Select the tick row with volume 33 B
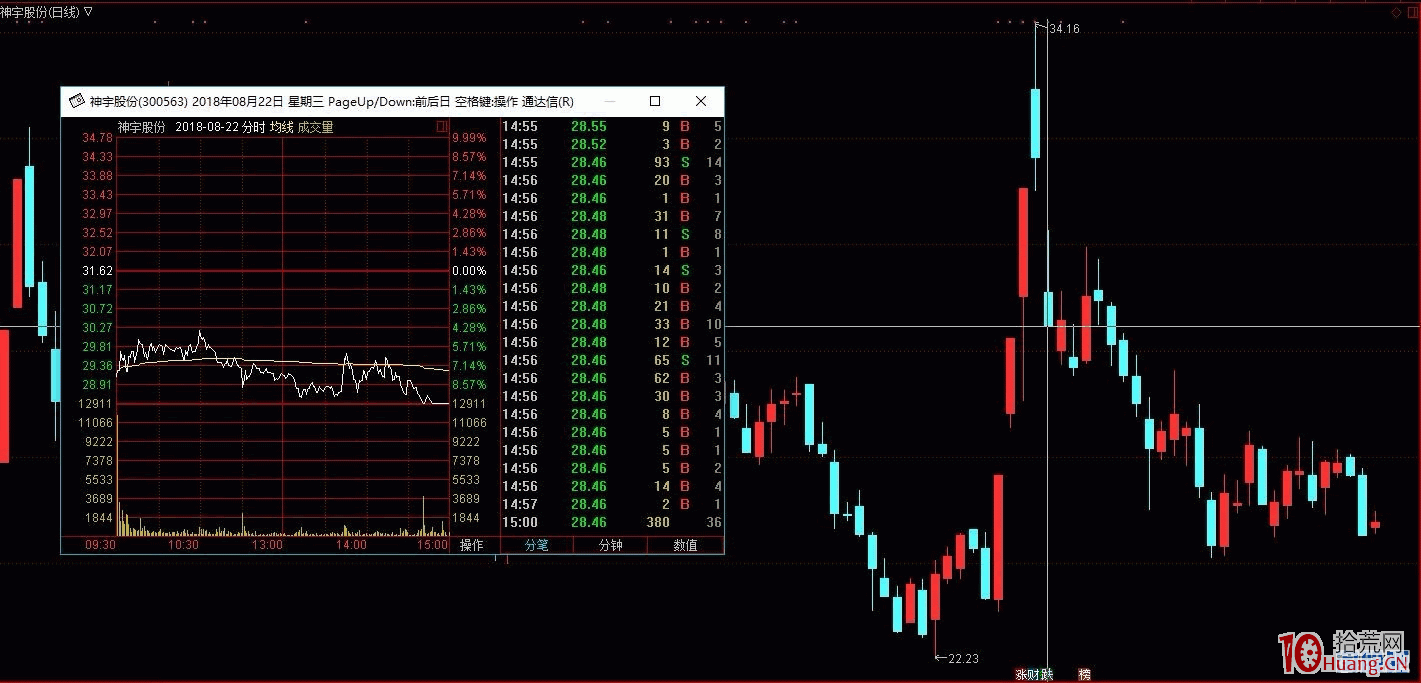Screen dimensions: 1421x683 click(612, 325)
